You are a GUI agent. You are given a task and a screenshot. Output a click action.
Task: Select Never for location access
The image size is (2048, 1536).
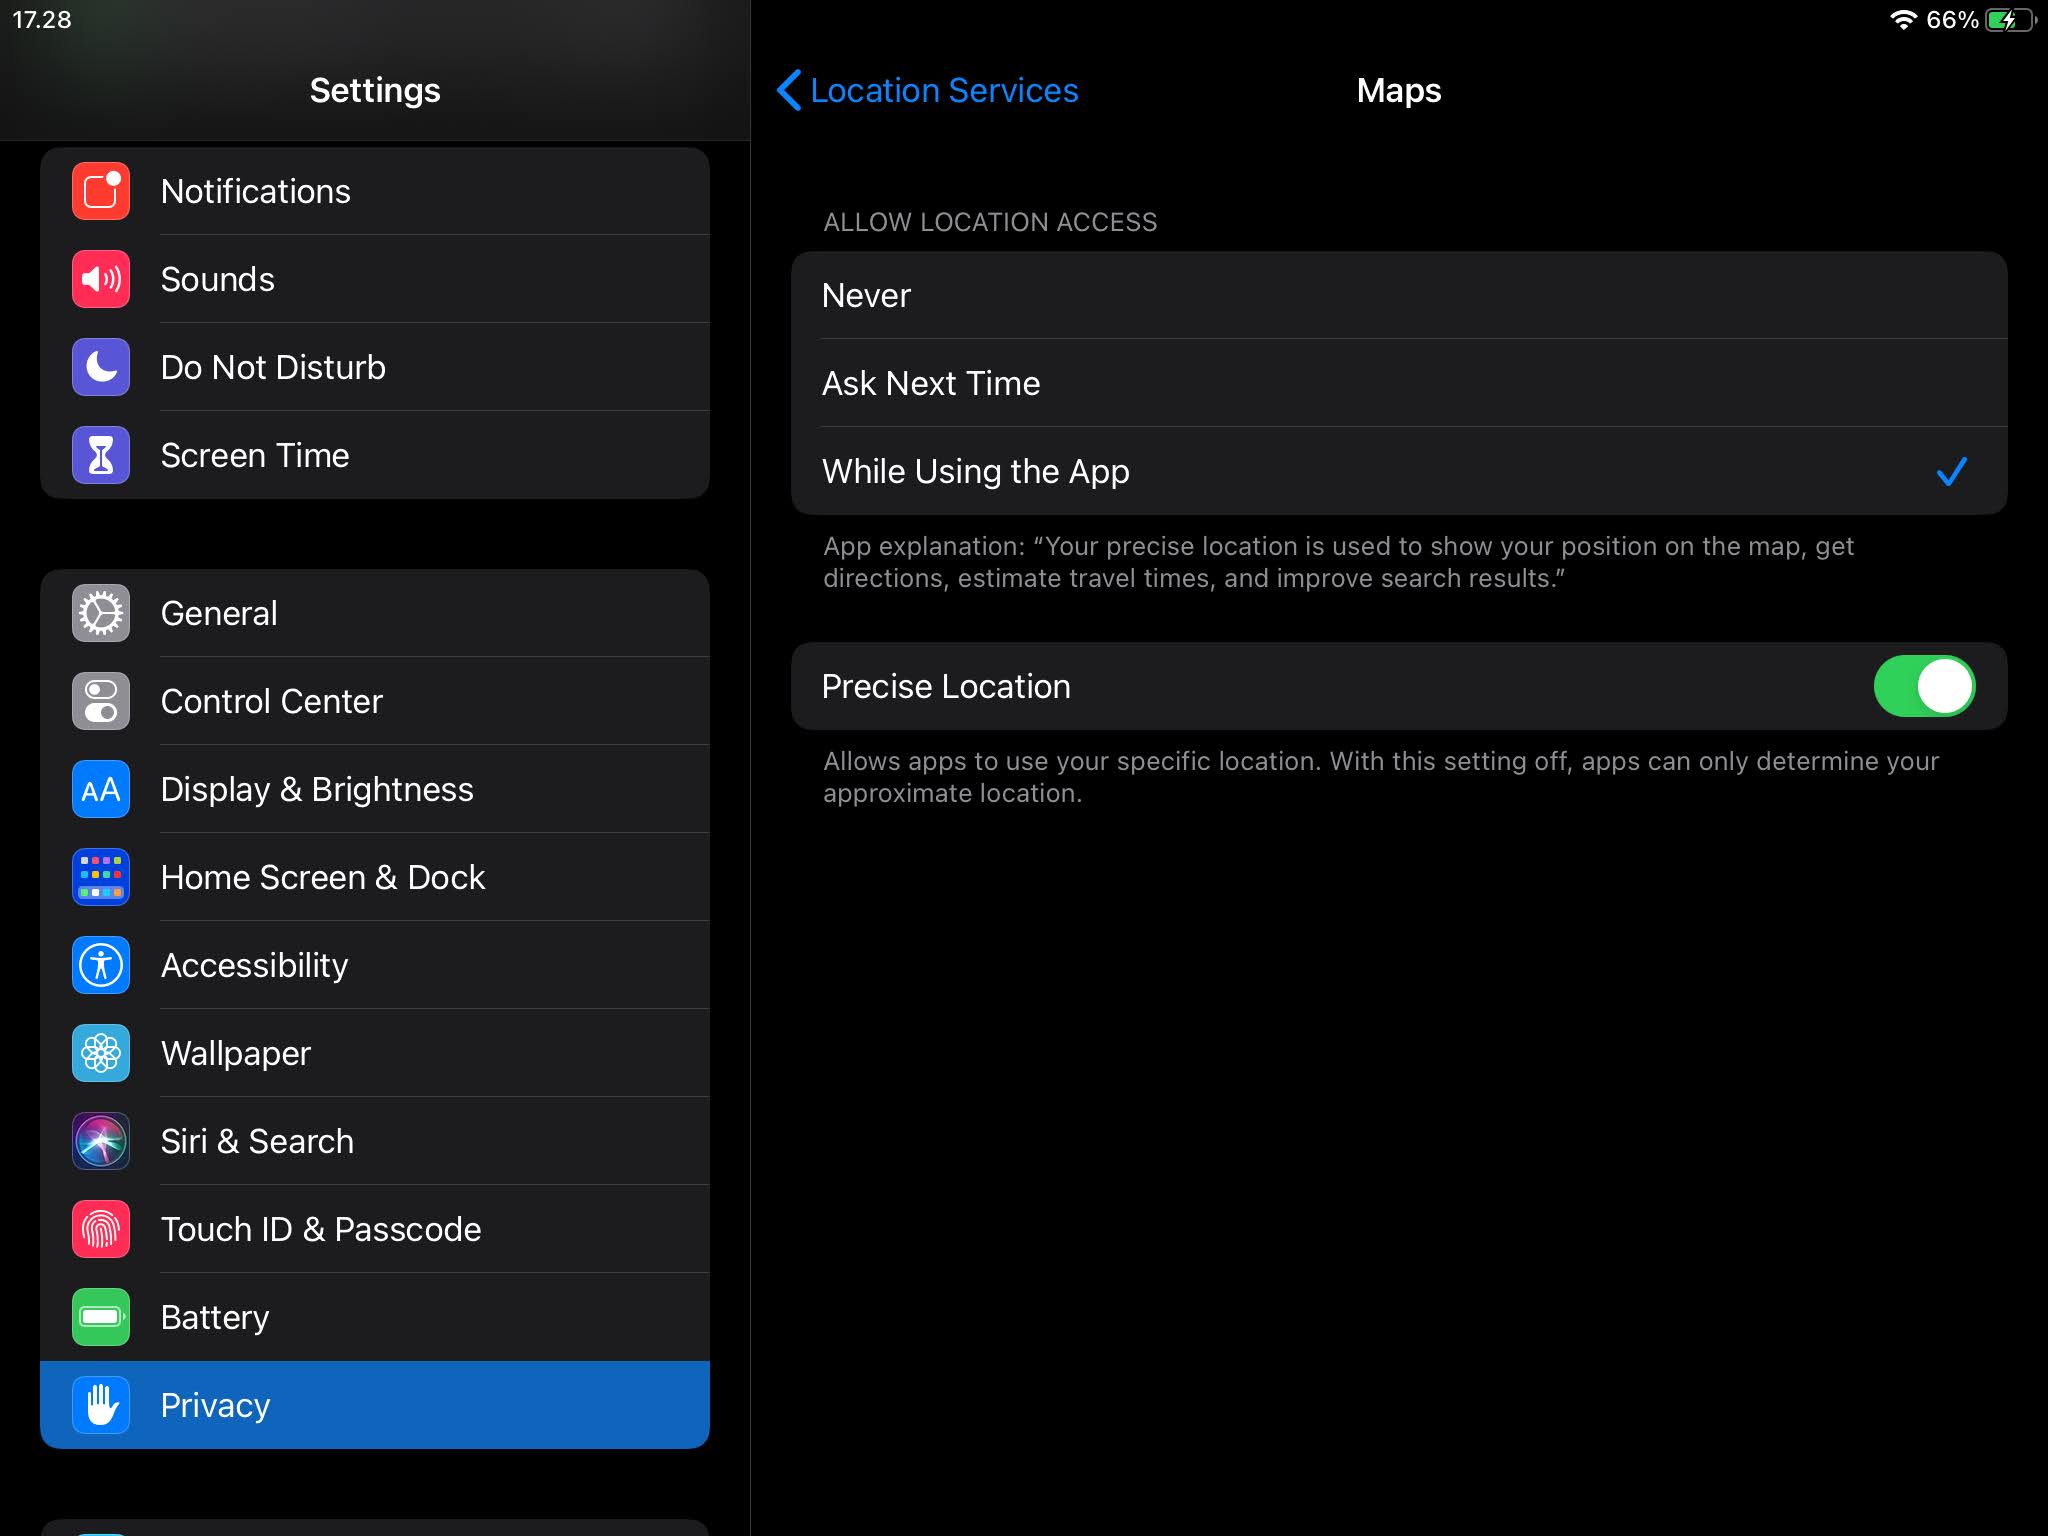1398,295
